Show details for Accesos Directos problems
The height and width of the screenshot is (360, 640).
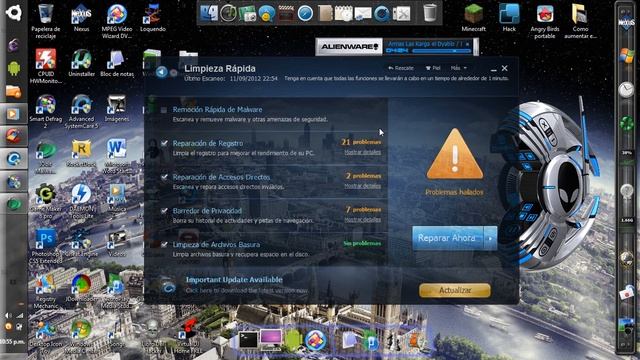click(x=362, y=186)
